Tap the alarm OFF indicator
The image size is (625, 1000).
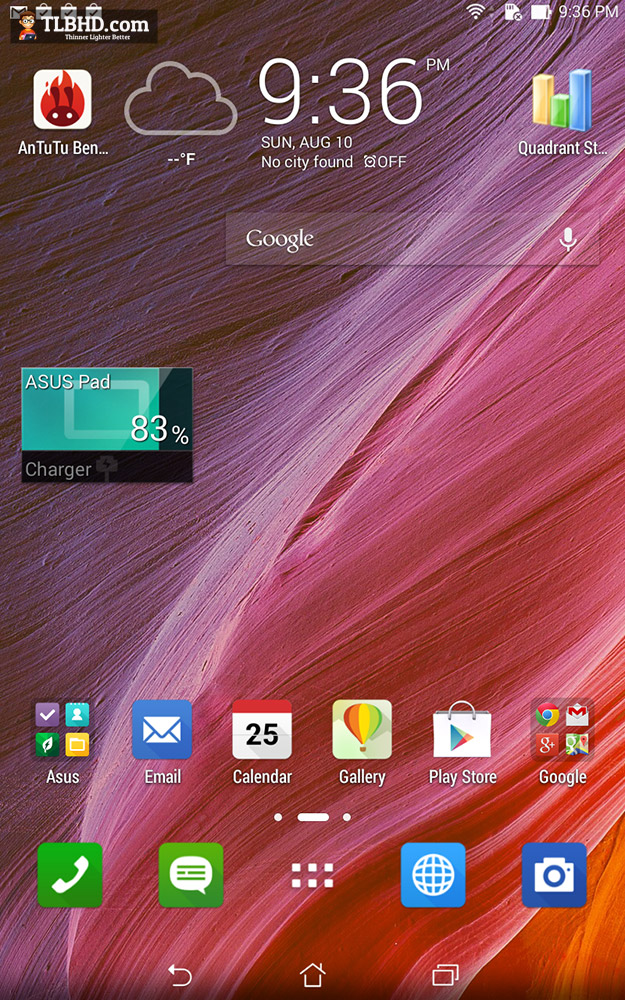[385, 162]
